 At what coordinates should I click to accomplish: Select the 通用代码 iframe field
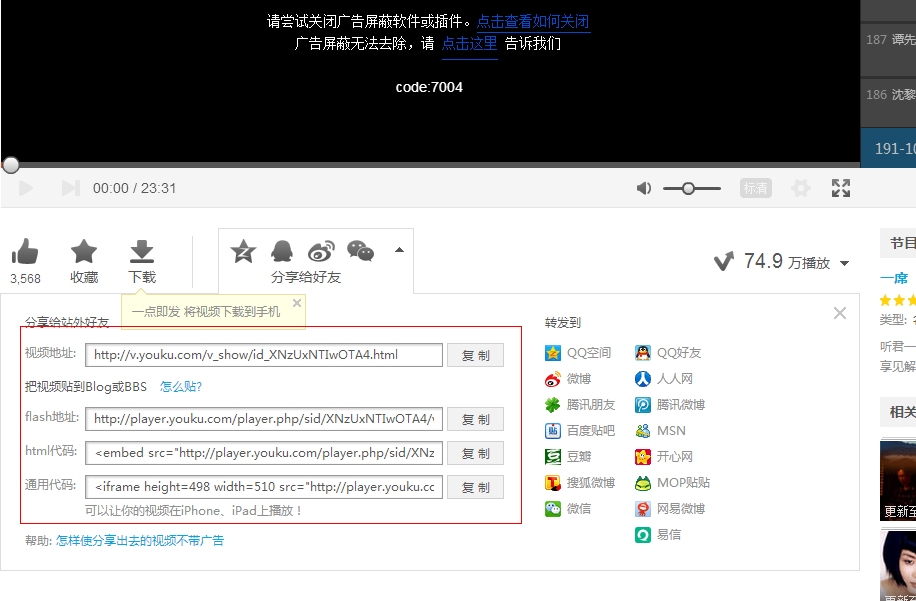tap(264, 487)
